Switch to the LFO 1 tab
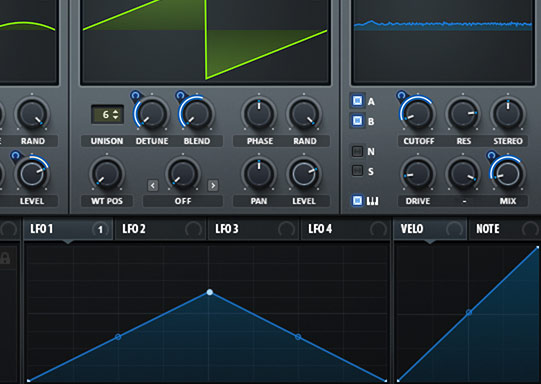Screen dimensions: 541x384 tap(68, 229)
